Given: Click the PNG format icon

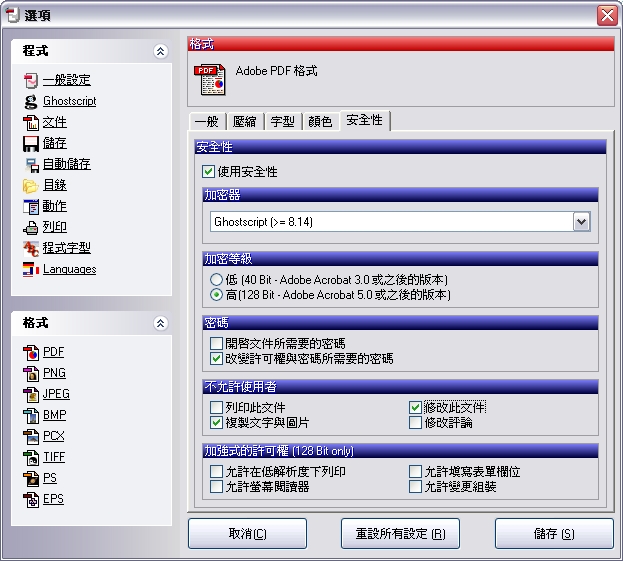Looking at the screenshot, I should point(31,373).
